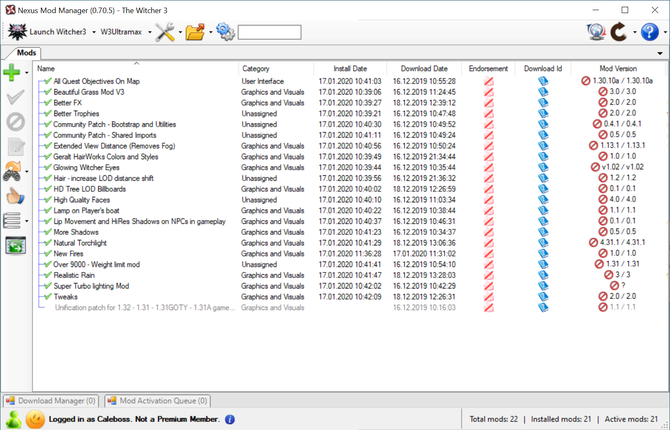This screenshot has height=430, width=670.
Task: Open dropdown arrow next to Launch Witcher3
Action: point(94,32)
